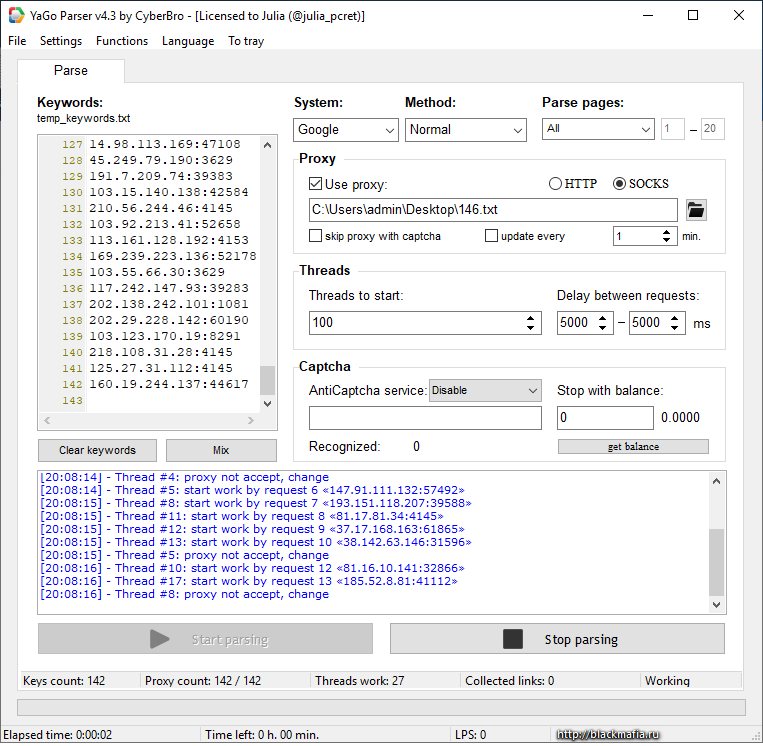Open the AntiCaptcha service dropdown
The width and height of the screenshot is (763, 746).
click(x=485, y=390)
